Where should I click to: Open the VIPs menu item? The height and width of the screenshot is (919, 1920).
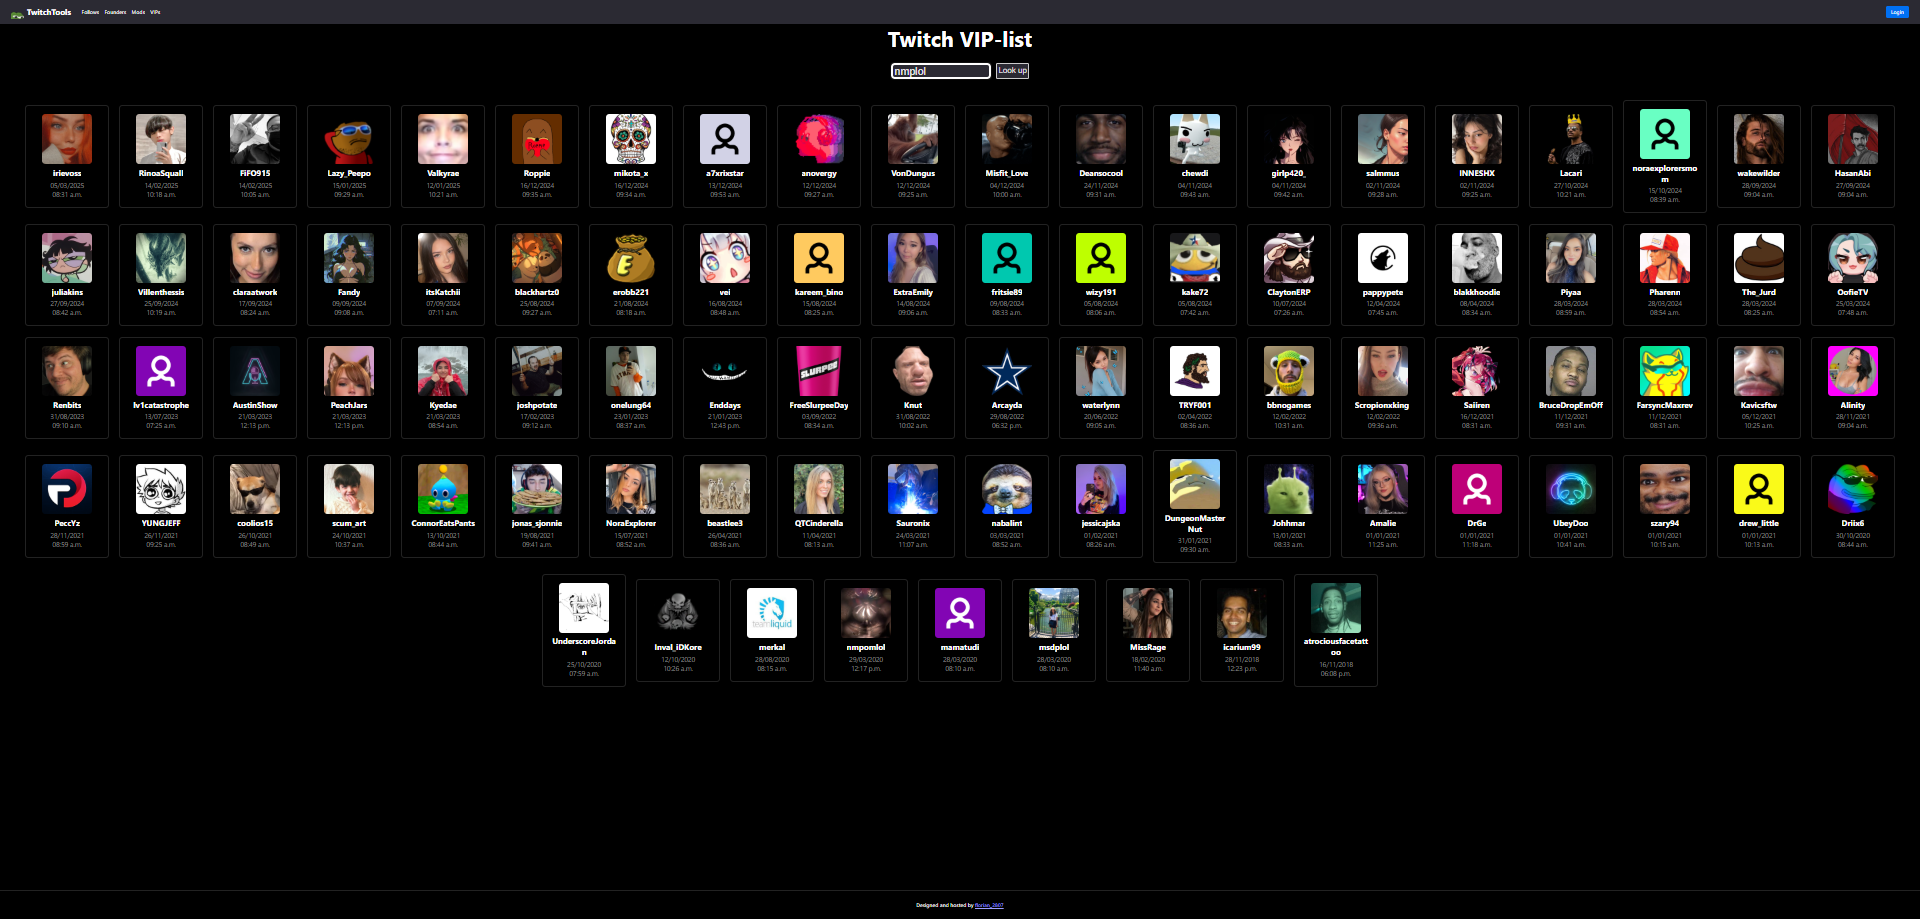[155, 12]
